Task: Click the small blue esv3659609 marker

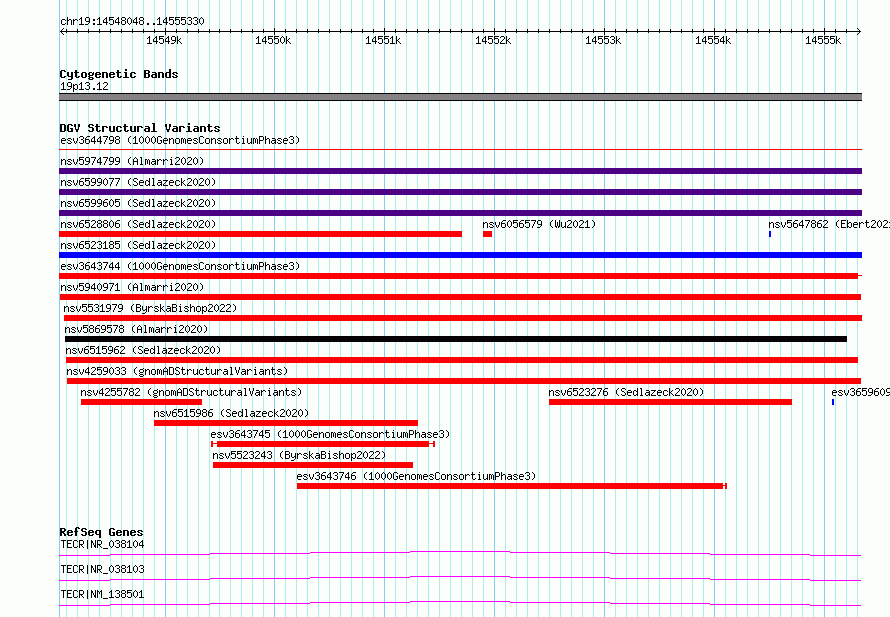Action: click(833, 402)
